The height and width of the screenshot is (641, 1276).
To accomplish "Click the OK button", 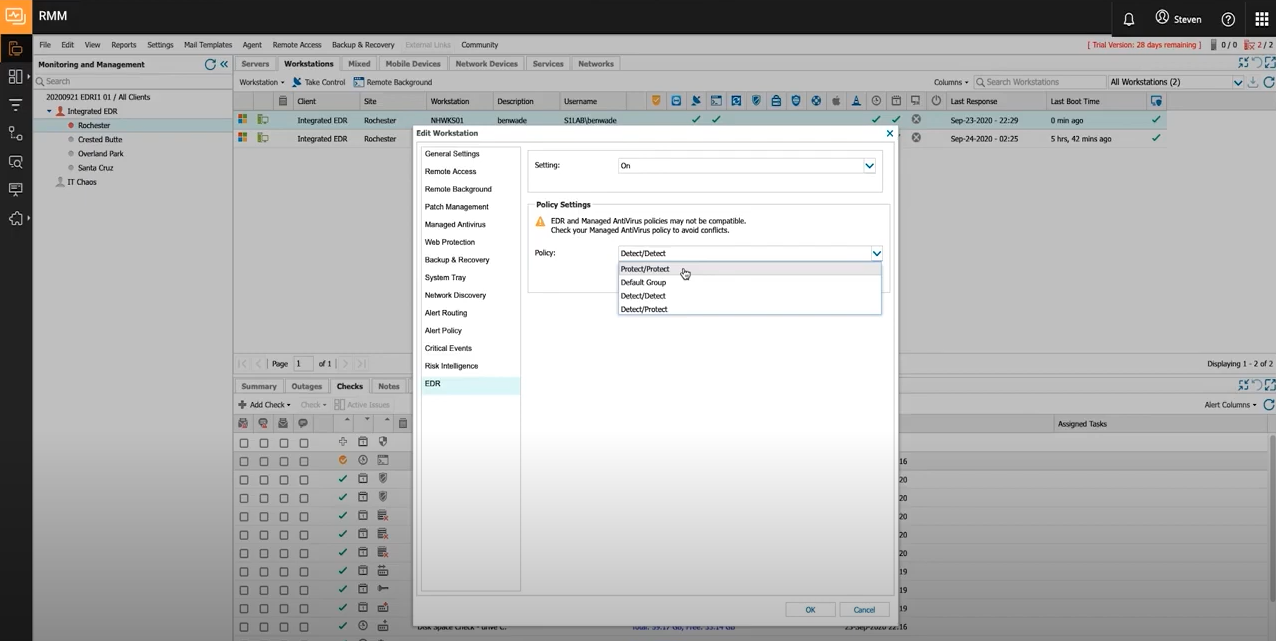I will (x=810, y=609).
